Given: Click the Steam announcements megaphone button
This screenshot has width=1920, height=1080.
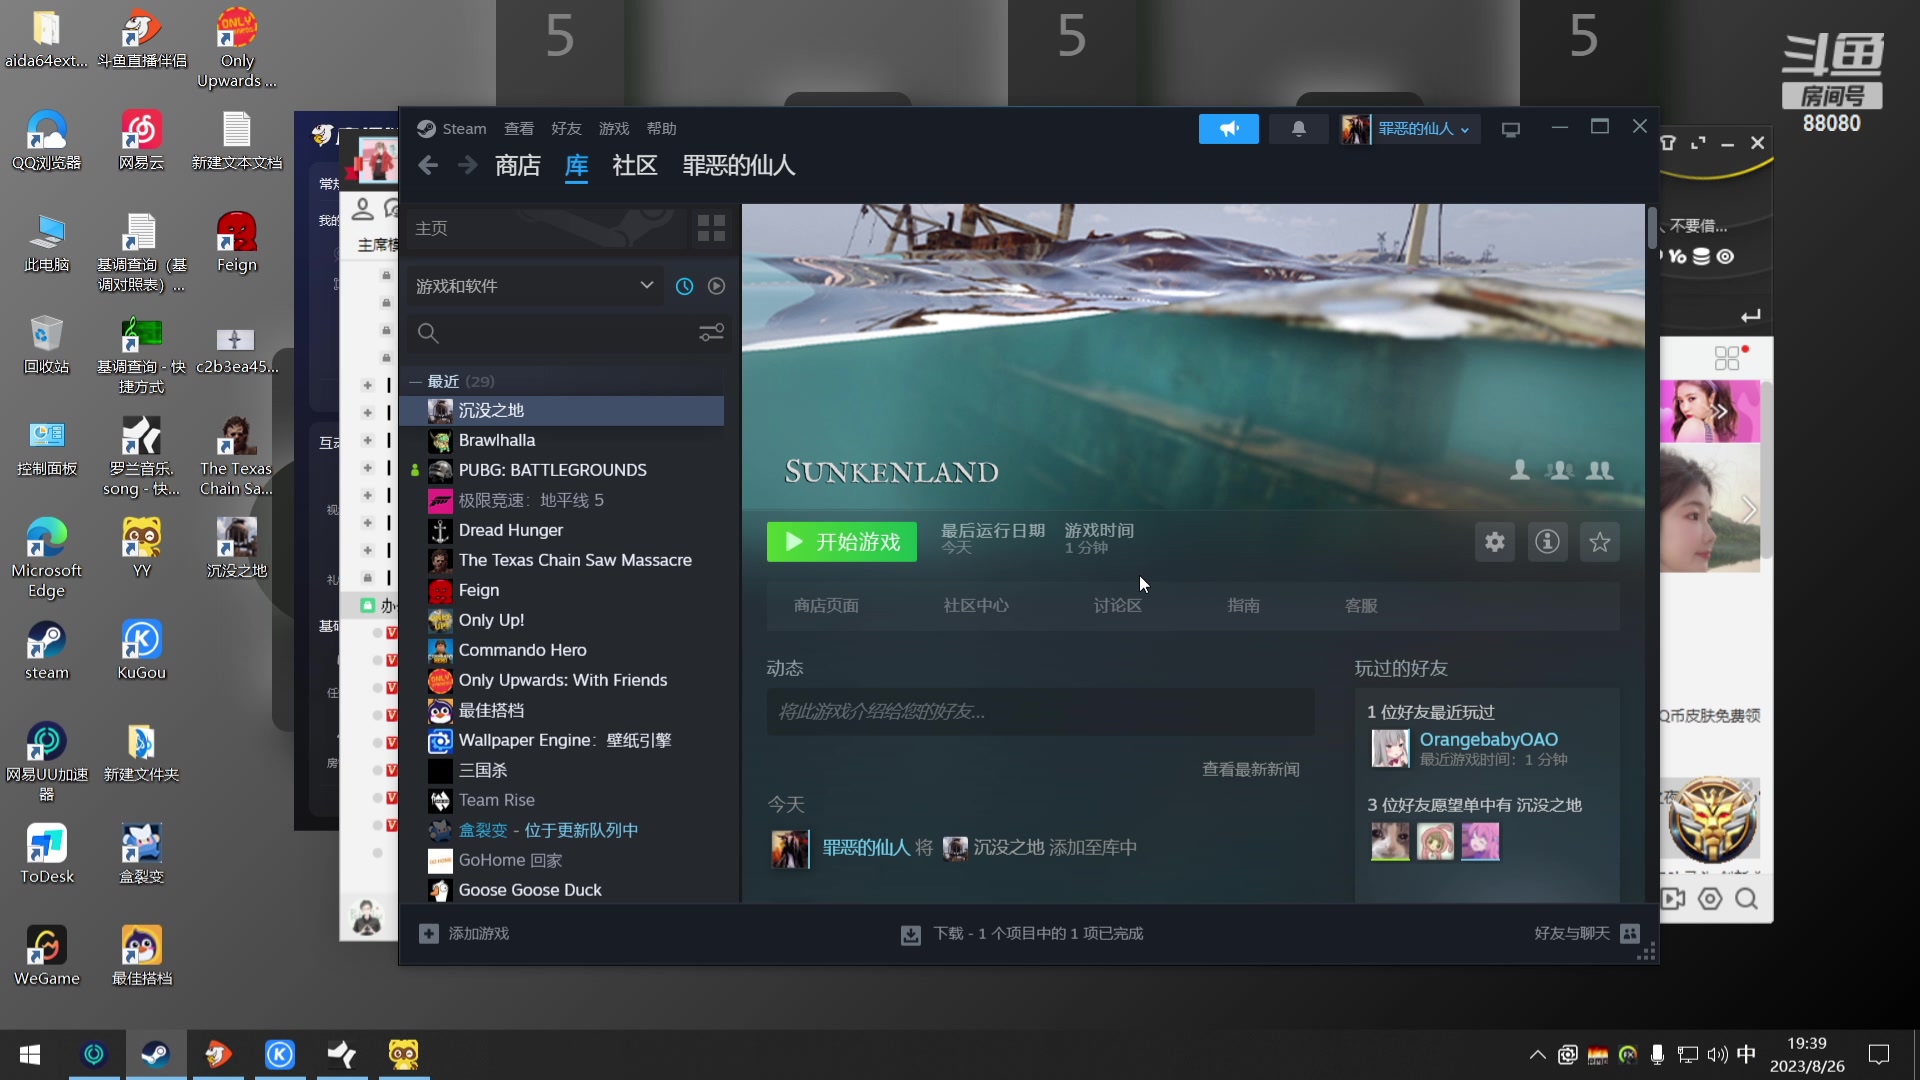Looking at the screenshot, I should coord(1228,129).
